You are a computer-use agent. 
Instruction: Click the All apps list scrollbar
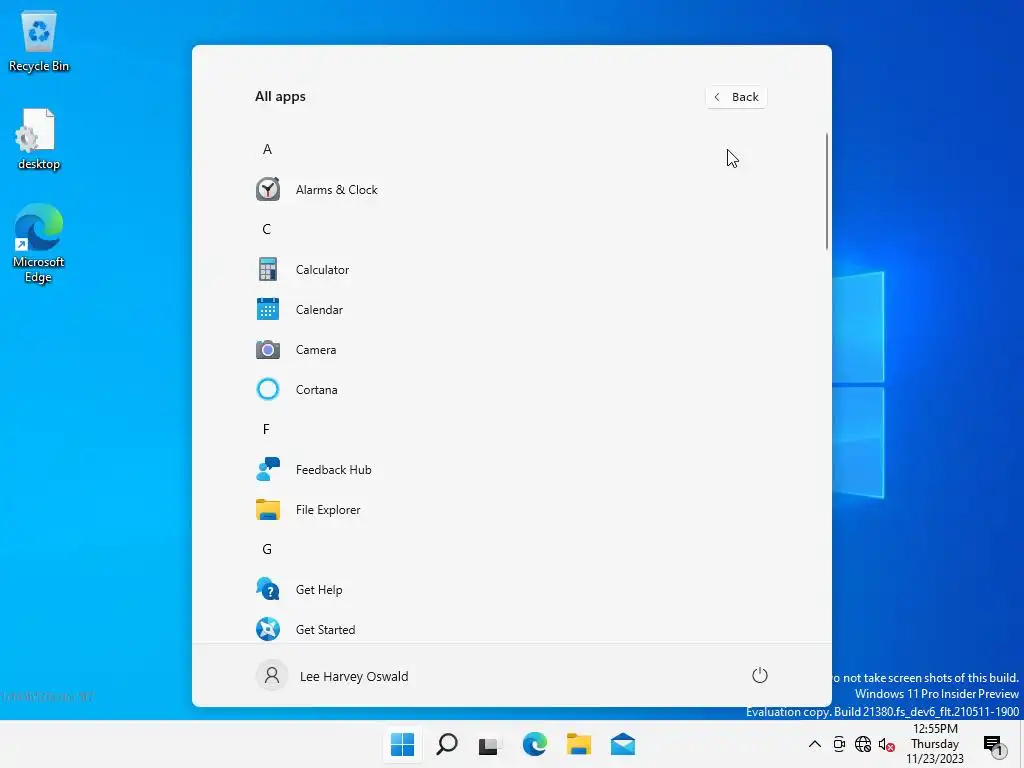coord(827,191)
